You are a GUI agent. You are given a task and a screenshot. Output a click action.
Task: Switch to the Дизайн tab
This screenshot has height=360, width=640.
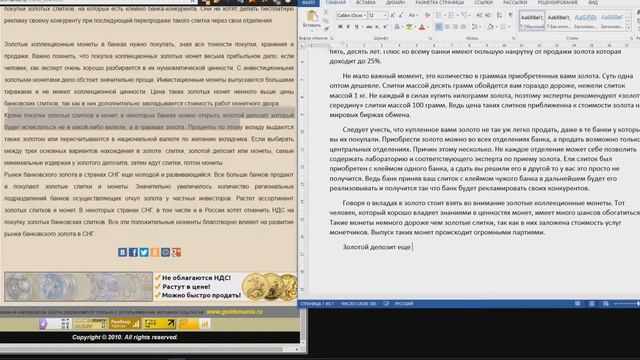click(x=396, y=2)
